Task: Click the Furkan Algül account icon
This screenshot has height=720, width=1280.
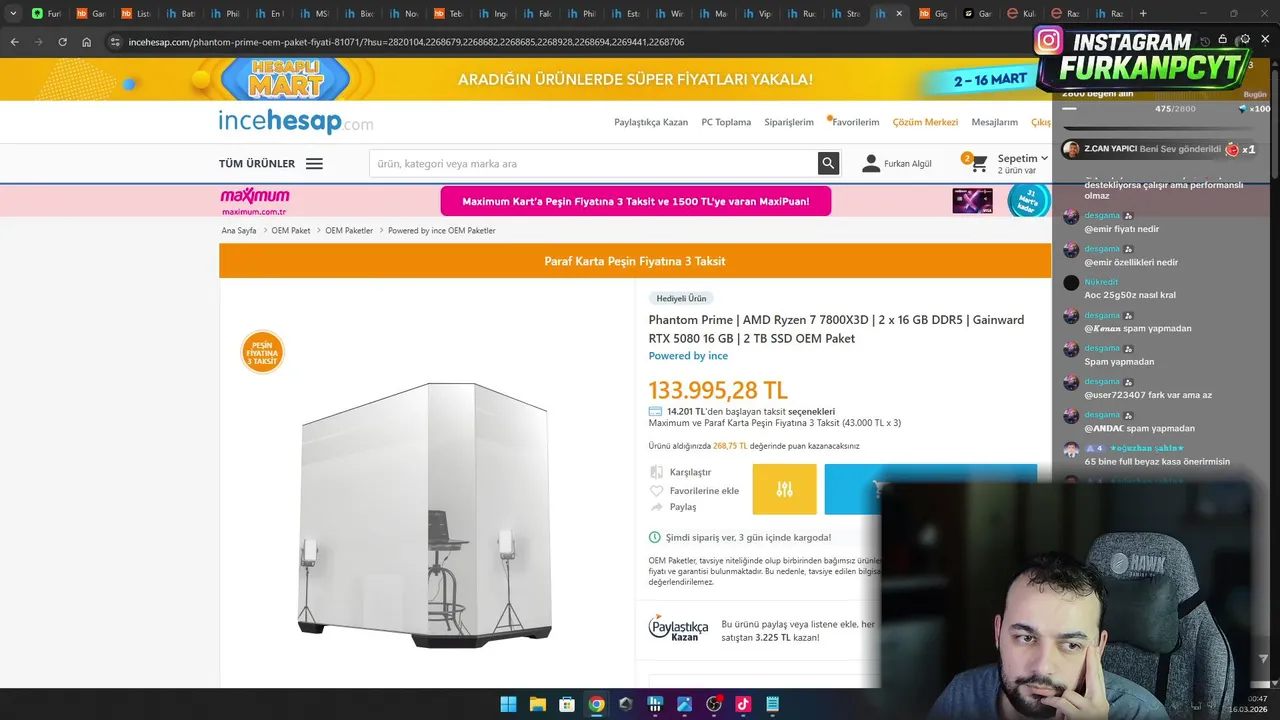Action: [x=871, y=163]
